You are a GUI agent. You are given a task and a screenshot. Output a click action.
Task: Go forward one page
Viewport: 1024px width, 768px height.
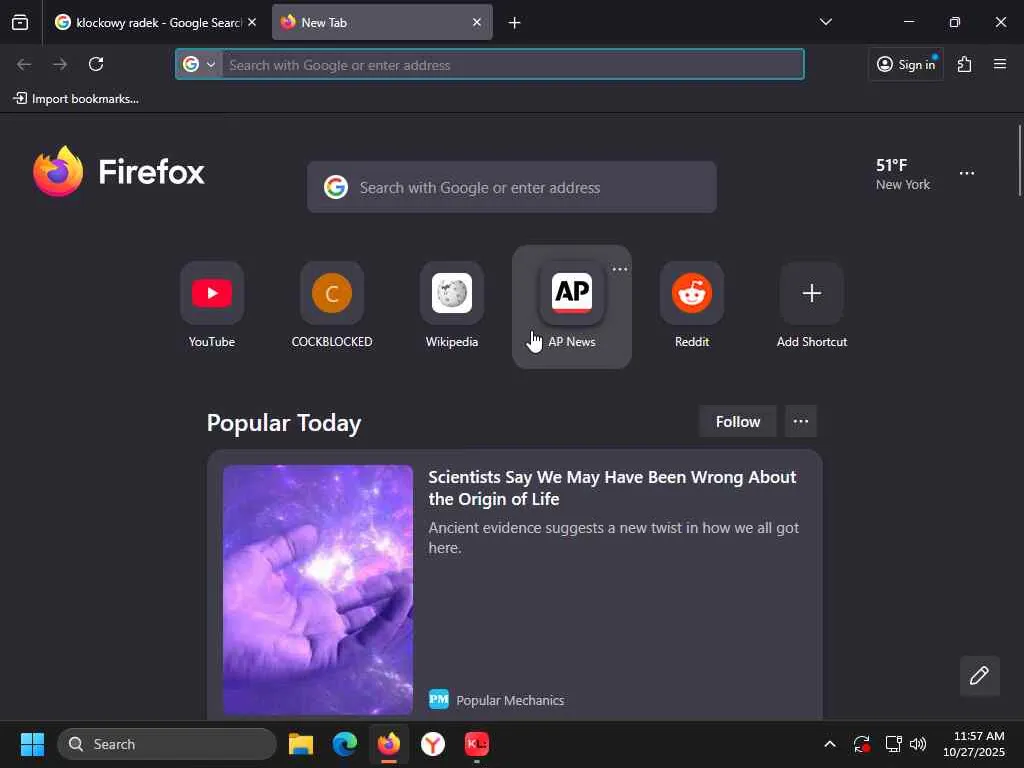pos(60,64)
